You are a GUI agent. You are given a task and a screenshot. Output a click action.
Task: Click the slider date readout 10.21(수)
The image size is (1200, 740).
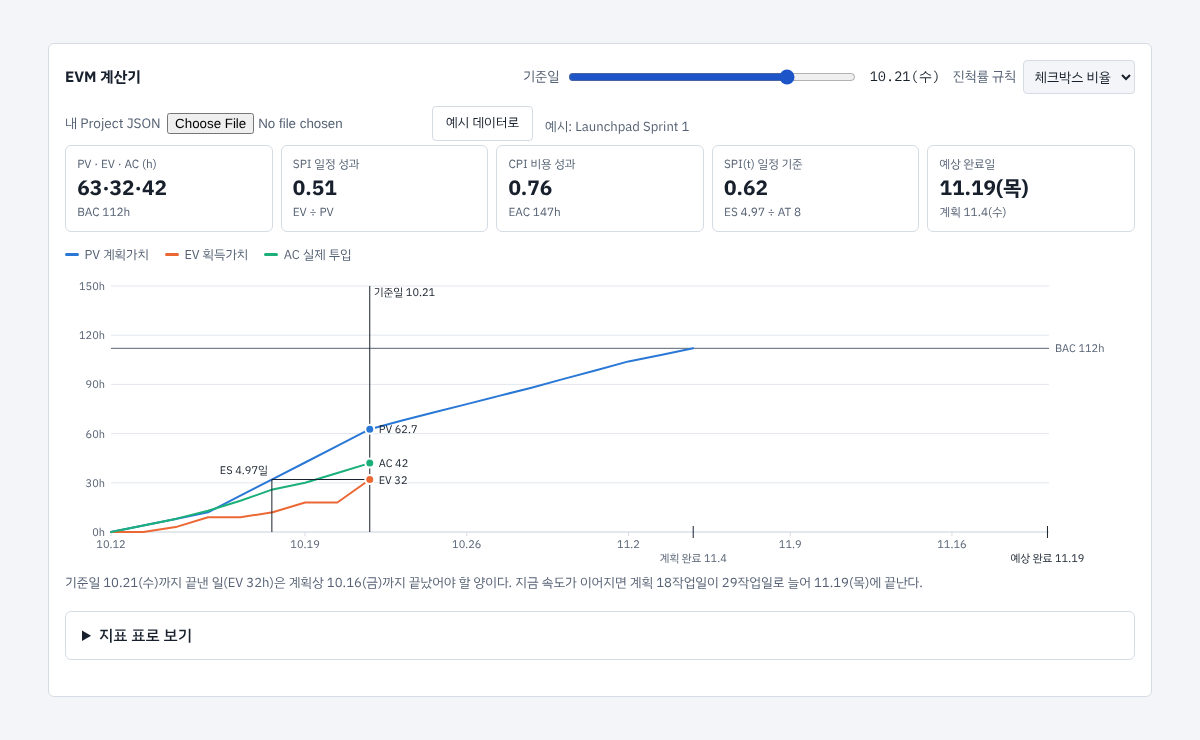click(x=905, y=77)
